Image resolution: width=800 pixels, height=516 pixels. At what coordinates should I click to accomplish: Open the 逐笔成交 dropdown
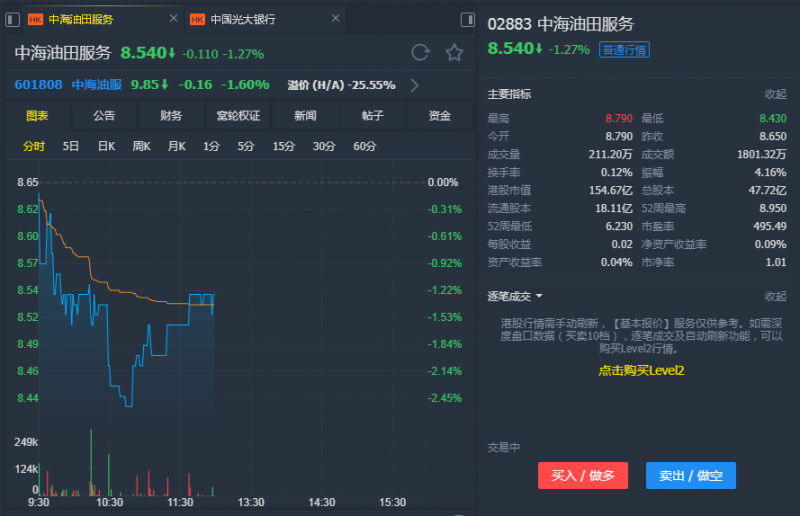click(x=515, y=296)
